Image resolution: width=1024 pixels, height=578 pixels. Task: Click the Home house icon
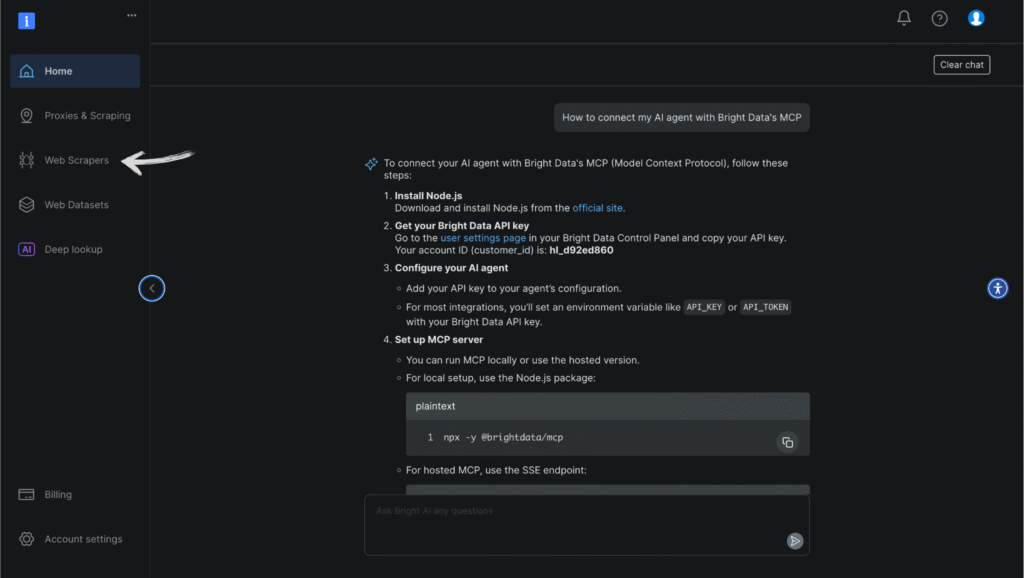[26, 71]
